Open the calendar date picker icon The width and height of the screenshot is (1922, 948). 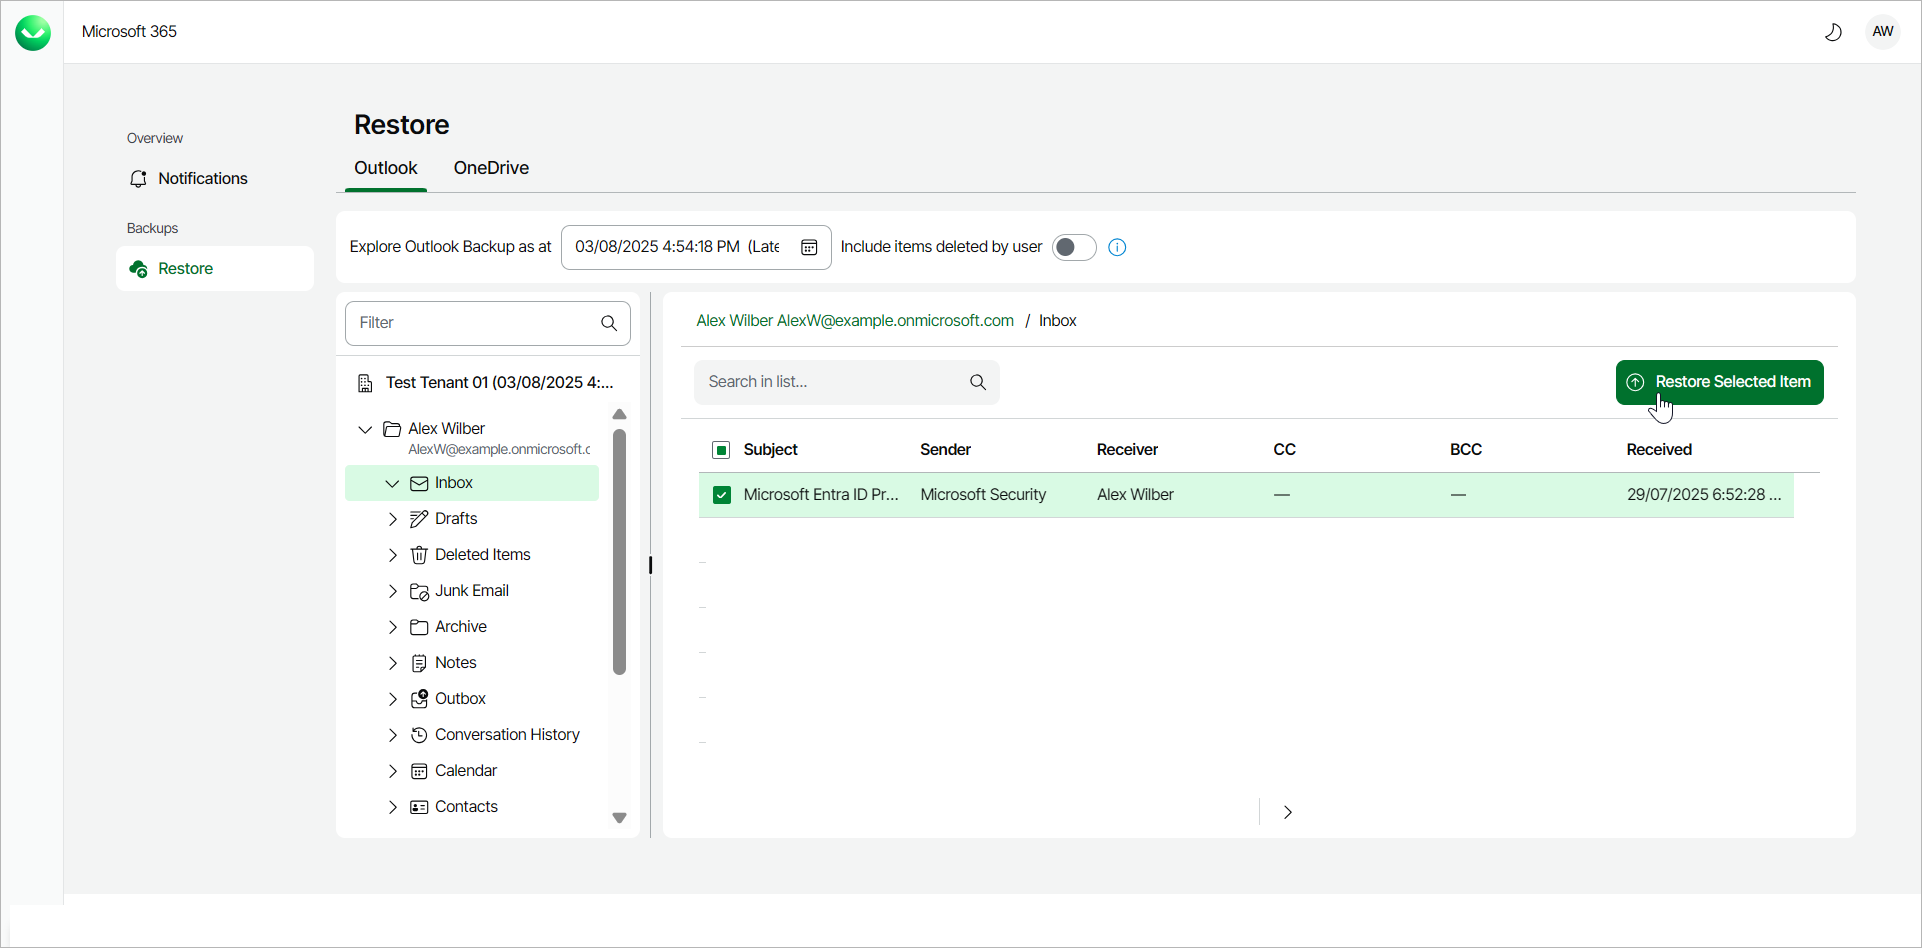coord(809,247)
